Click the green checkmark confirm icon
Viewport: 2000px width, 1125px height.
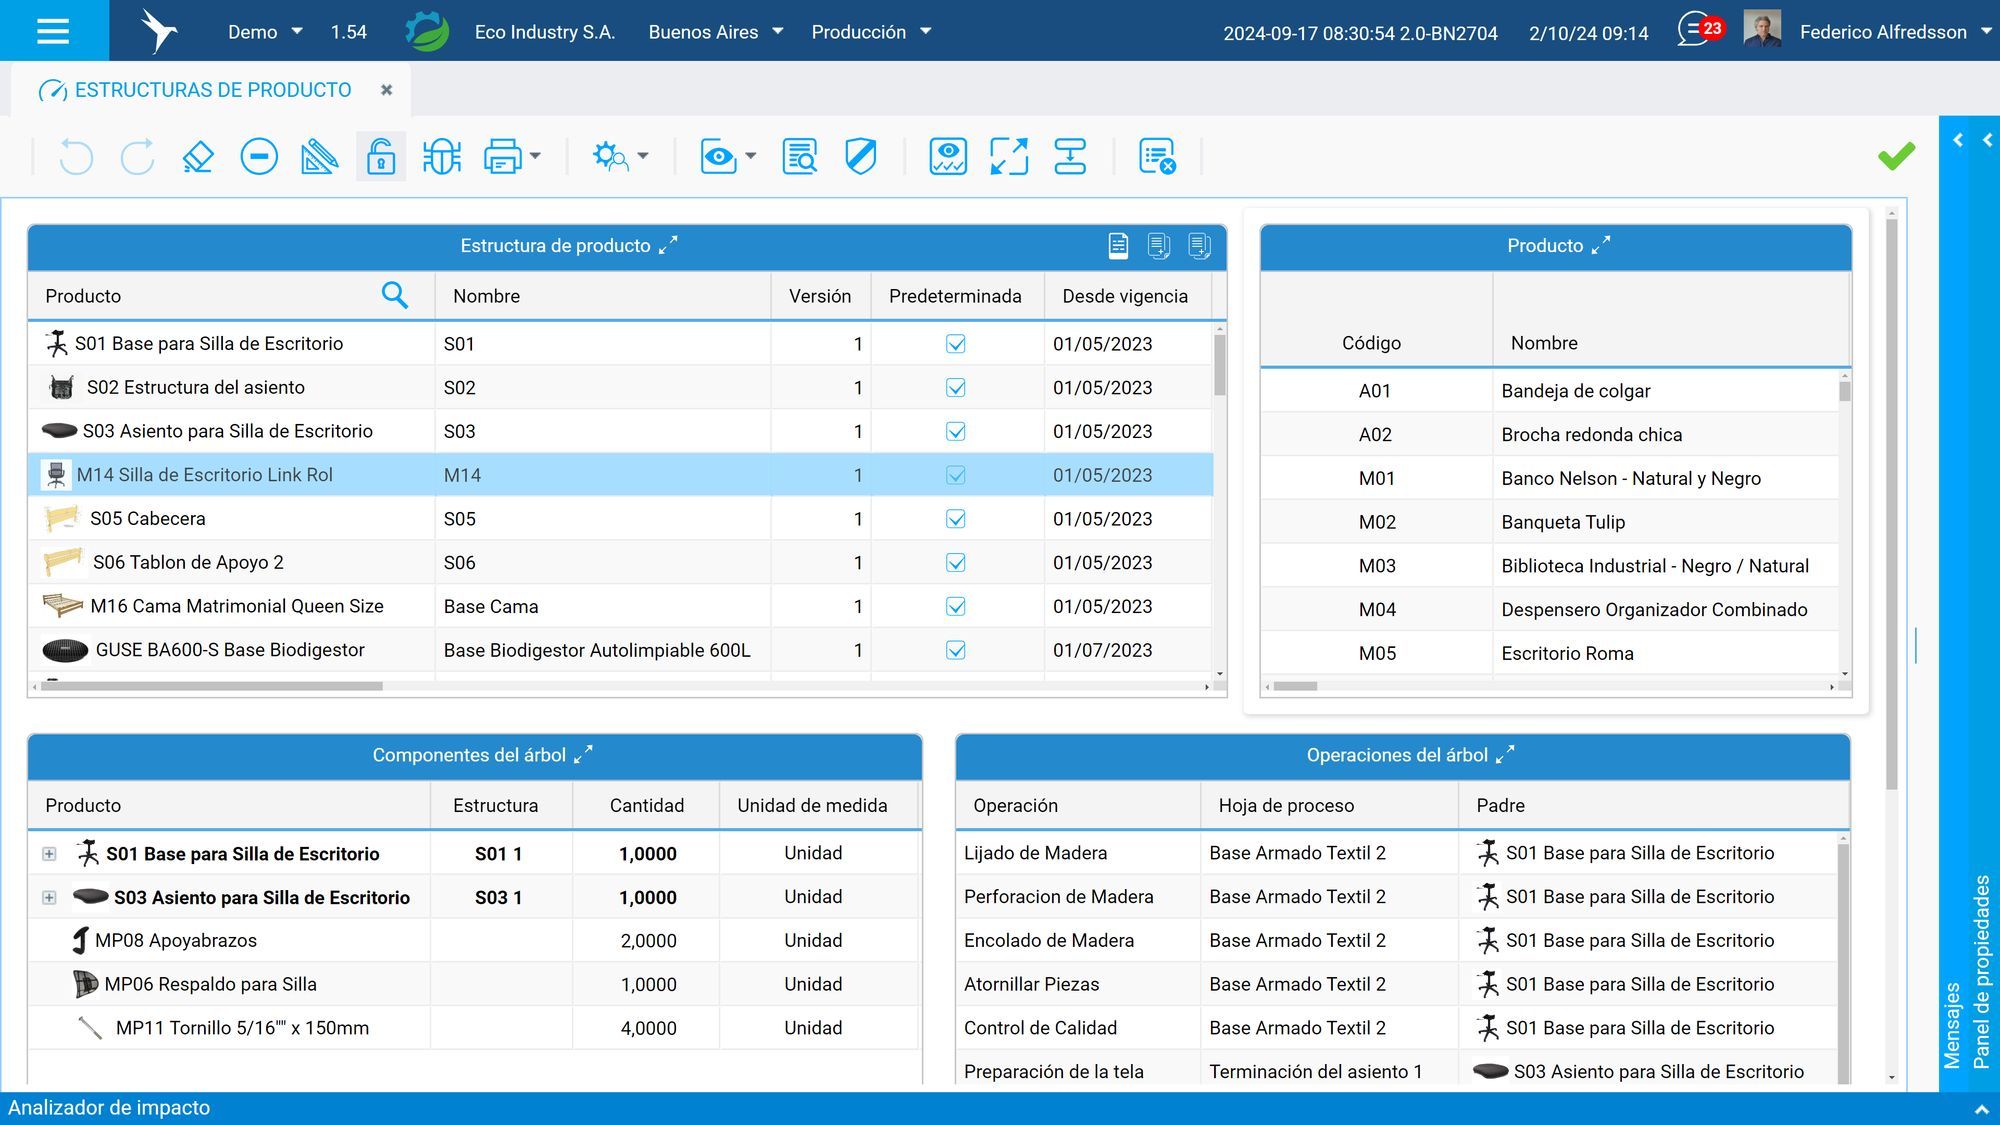coord(1896,155)
